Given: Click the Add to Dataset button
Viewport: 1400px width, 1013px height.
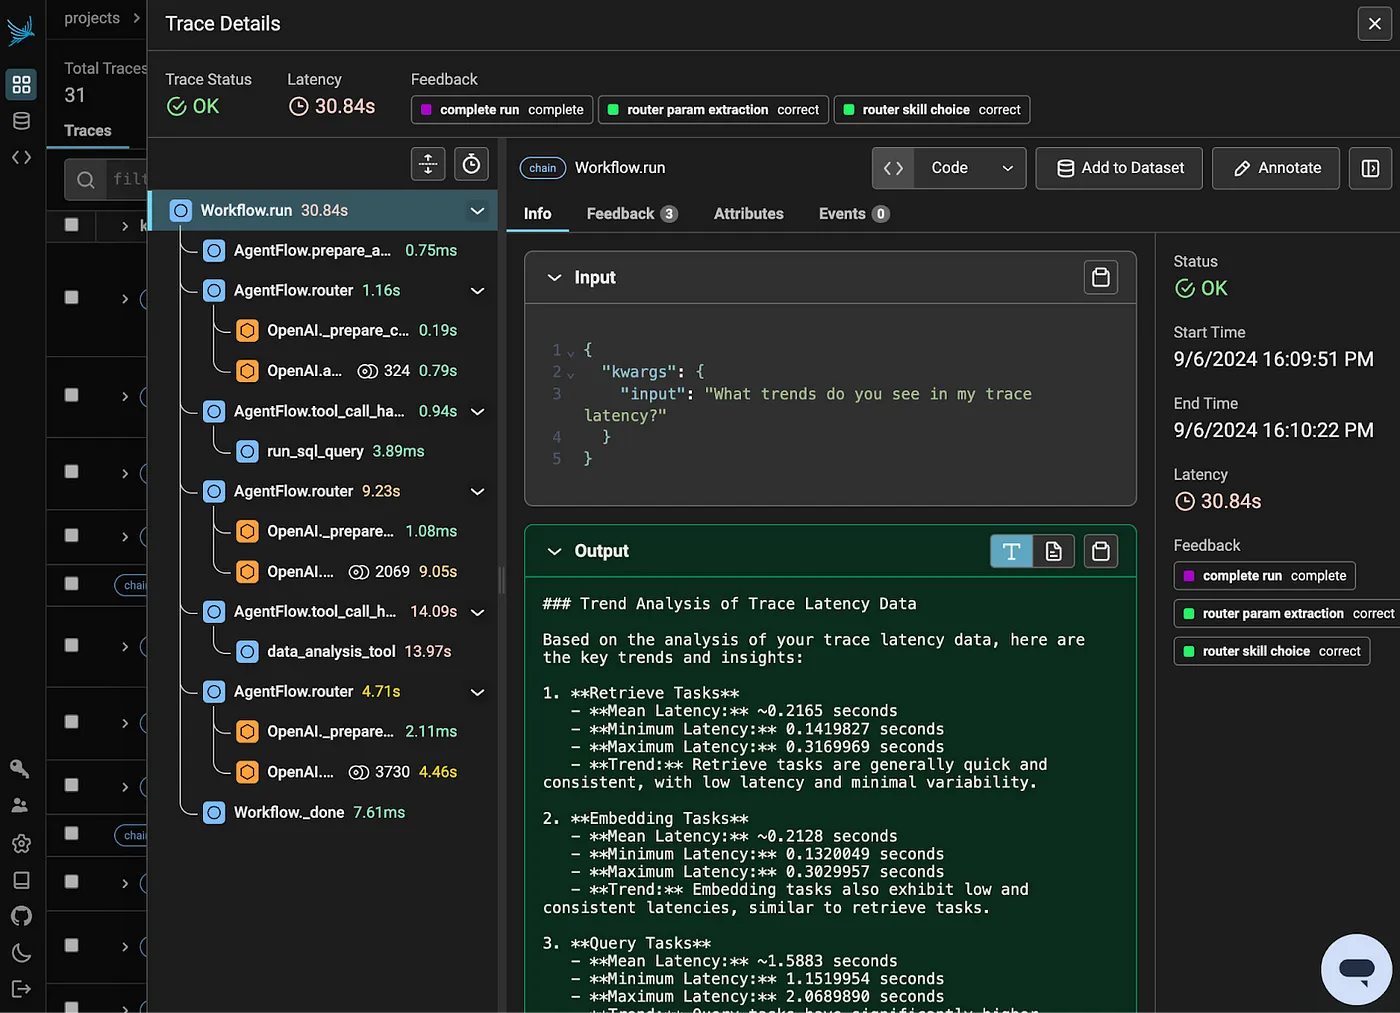Looking at the screenshot, I should pos(1119,168).
